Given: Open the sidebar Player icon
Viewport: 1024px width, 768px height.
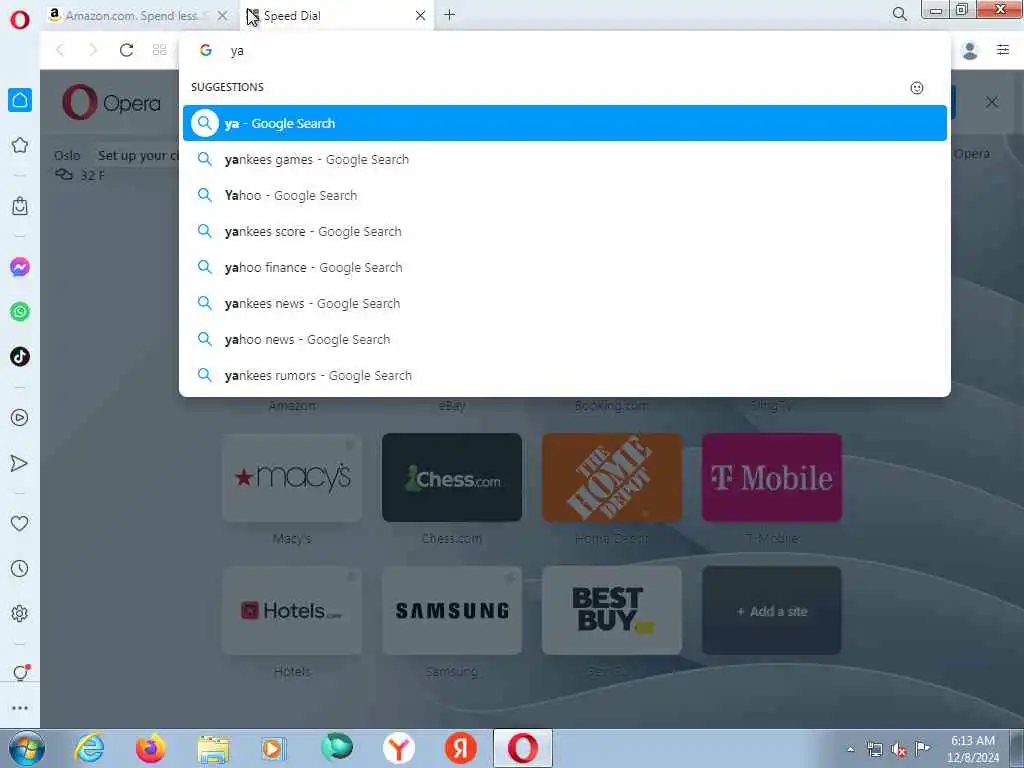Looking at the screenshot, I should [20, 417].
